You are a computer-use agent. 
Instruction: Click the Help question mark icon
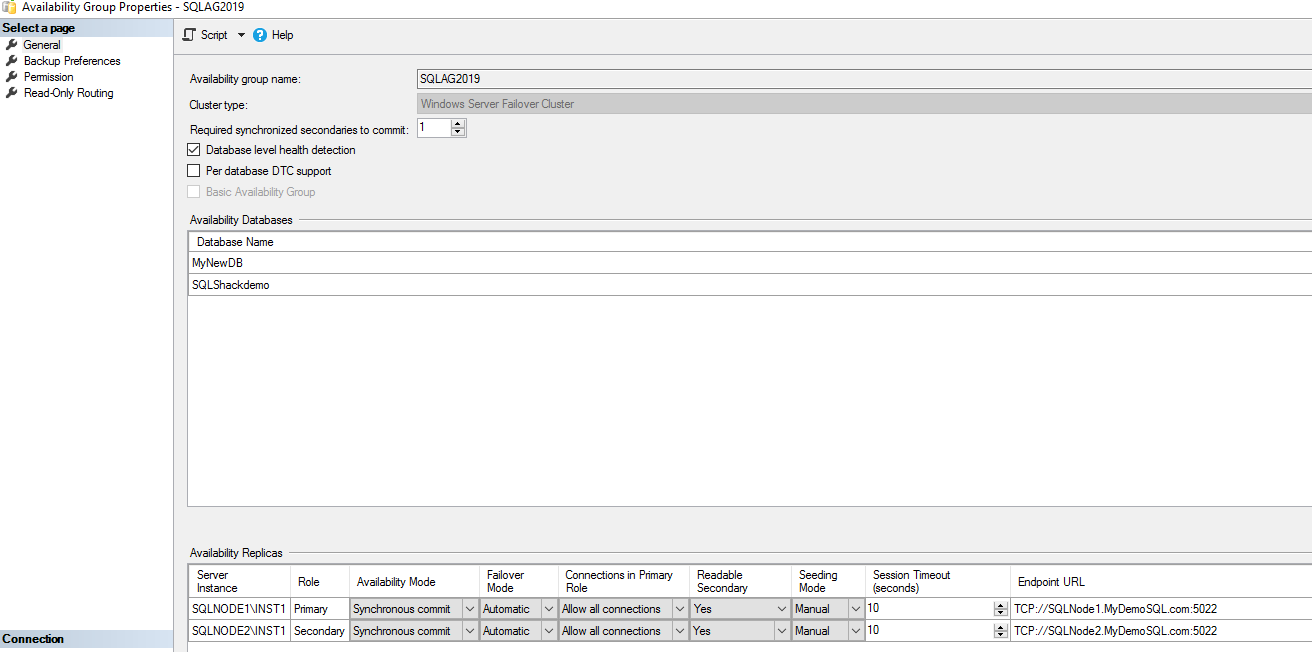click(x=260, y=35)
